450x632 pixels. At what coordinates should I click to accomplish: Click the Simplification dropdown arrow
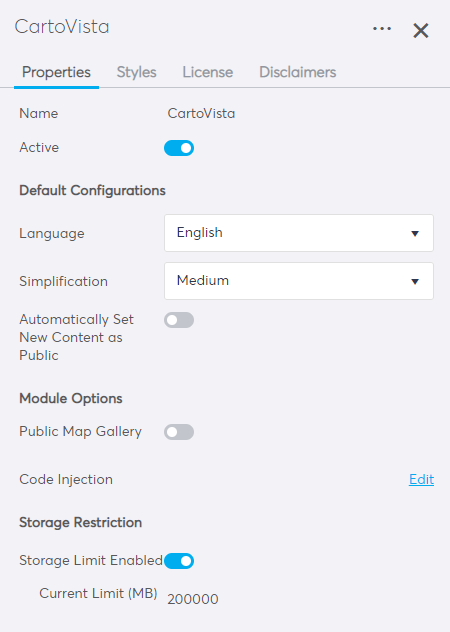(x=415, y=281)
